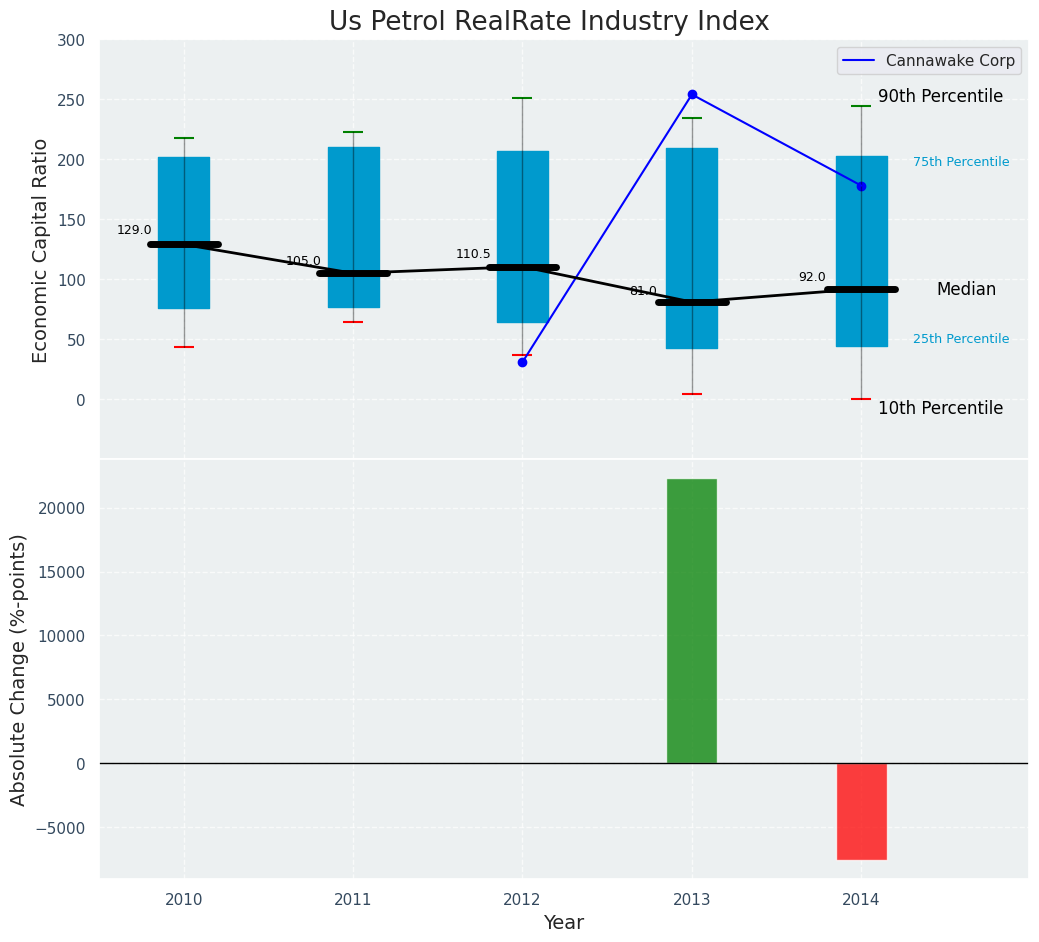The image size is (1039, 942).
Task: Click the 10th Percentile annotation
Action: [940, 408]
